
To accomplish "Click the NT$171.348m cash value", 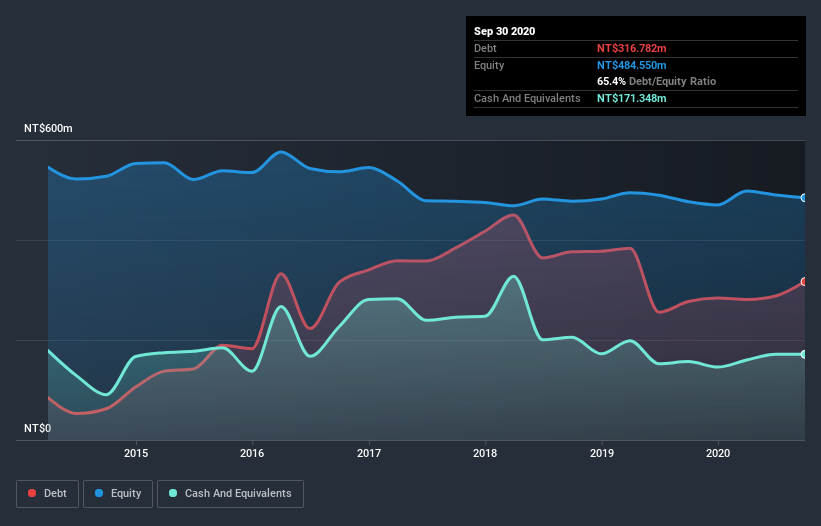I will pos(631,98).
